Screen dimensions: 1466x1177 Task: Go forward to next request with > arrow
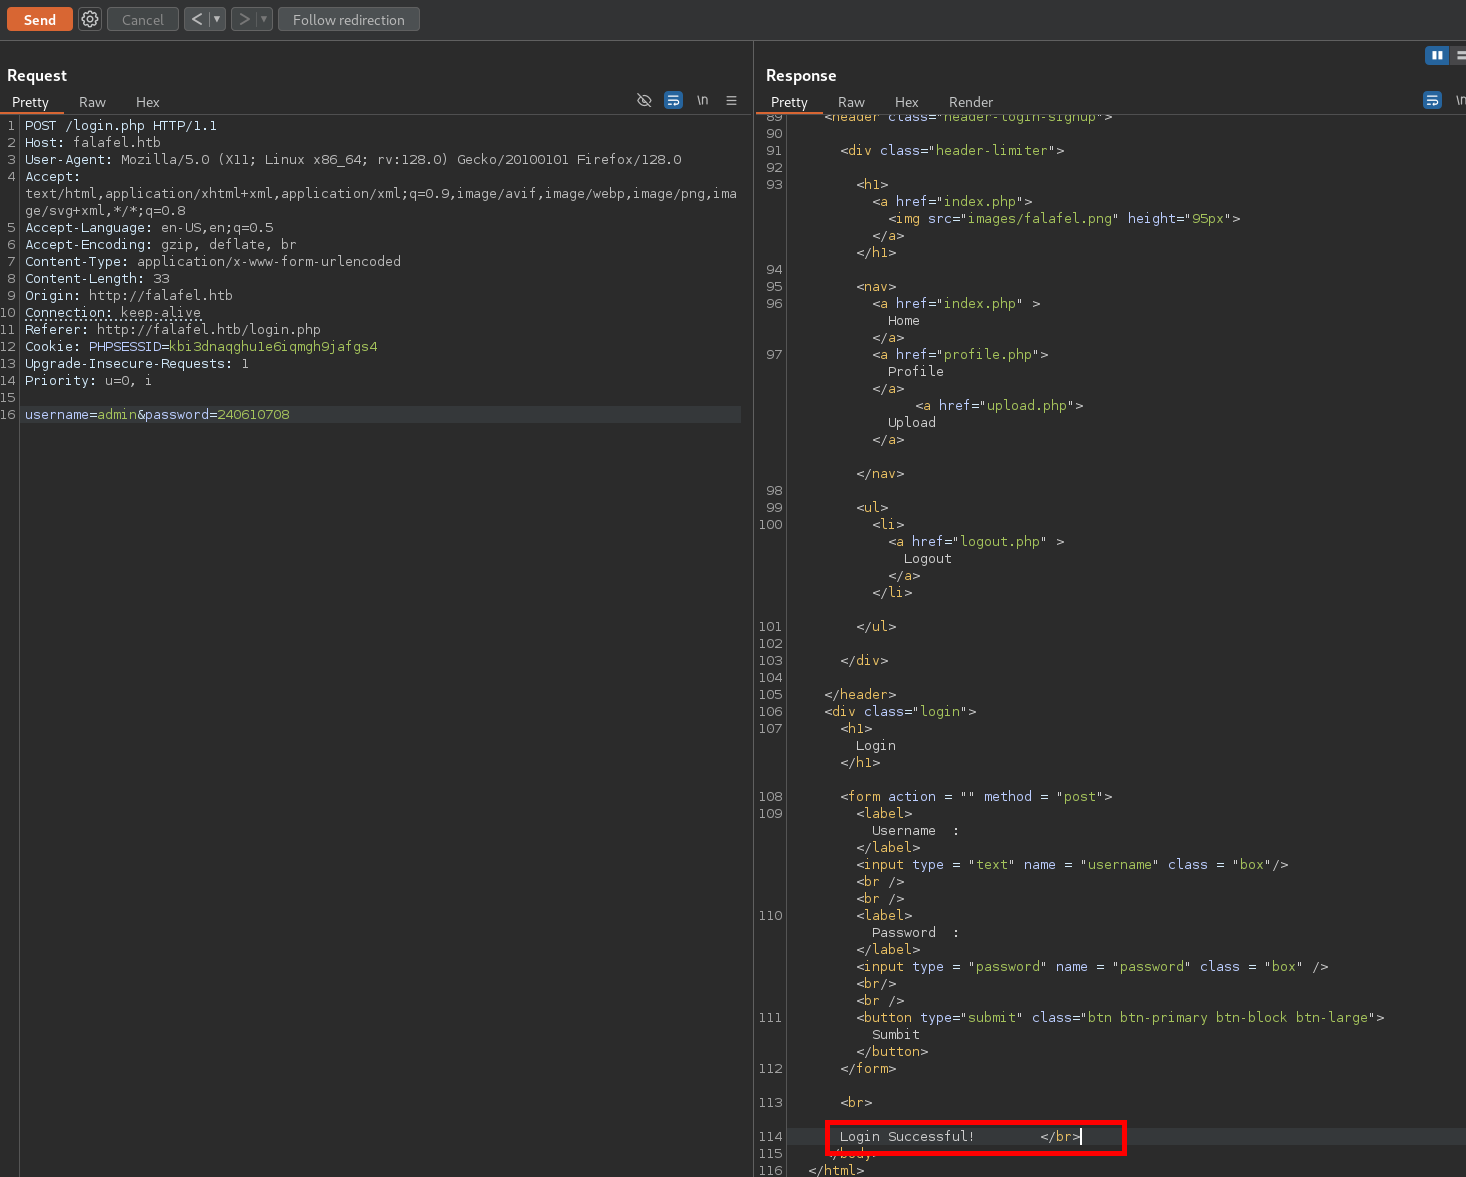[244, 19]
